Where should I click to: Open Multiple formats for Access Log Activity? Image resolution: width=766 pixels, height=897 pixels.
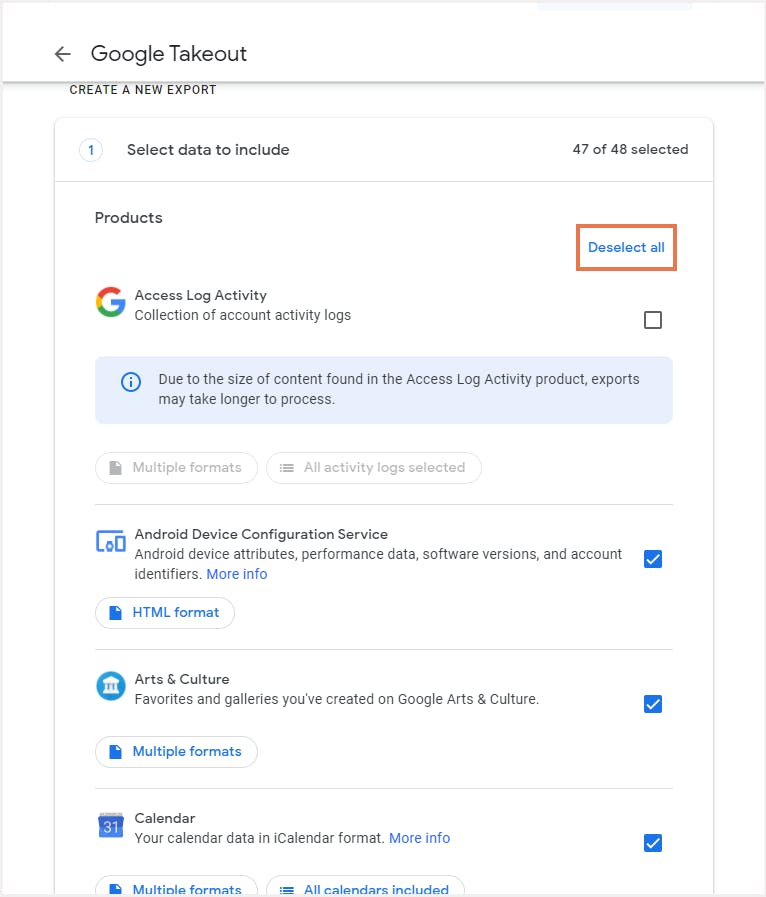[176, 467]
